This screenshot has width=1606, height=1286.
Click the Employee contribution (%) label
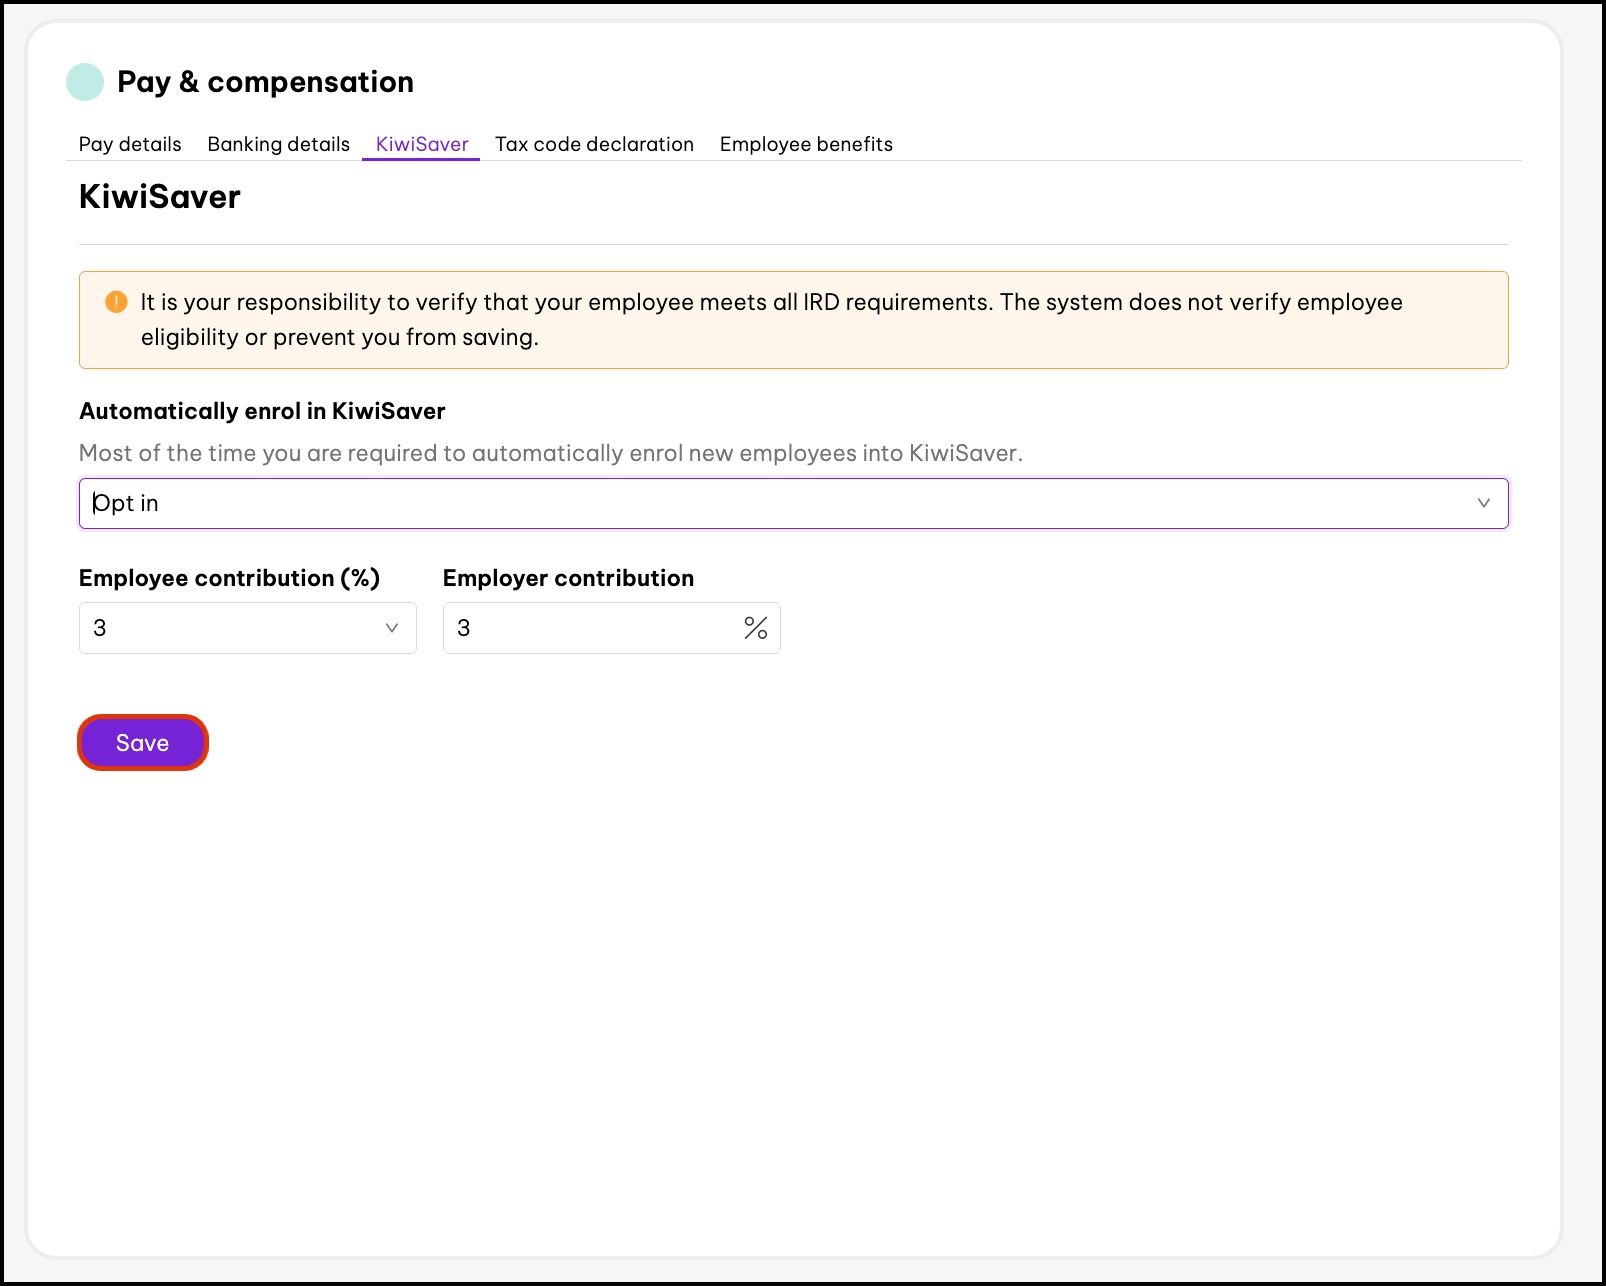click(x=229, y=578)
